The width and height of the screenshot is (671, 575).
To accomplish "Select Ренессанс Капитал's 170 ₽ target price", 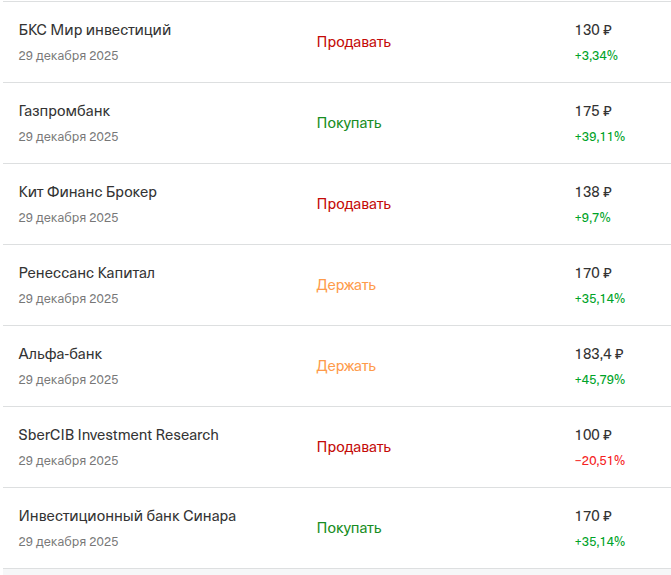I will point(593,273).
